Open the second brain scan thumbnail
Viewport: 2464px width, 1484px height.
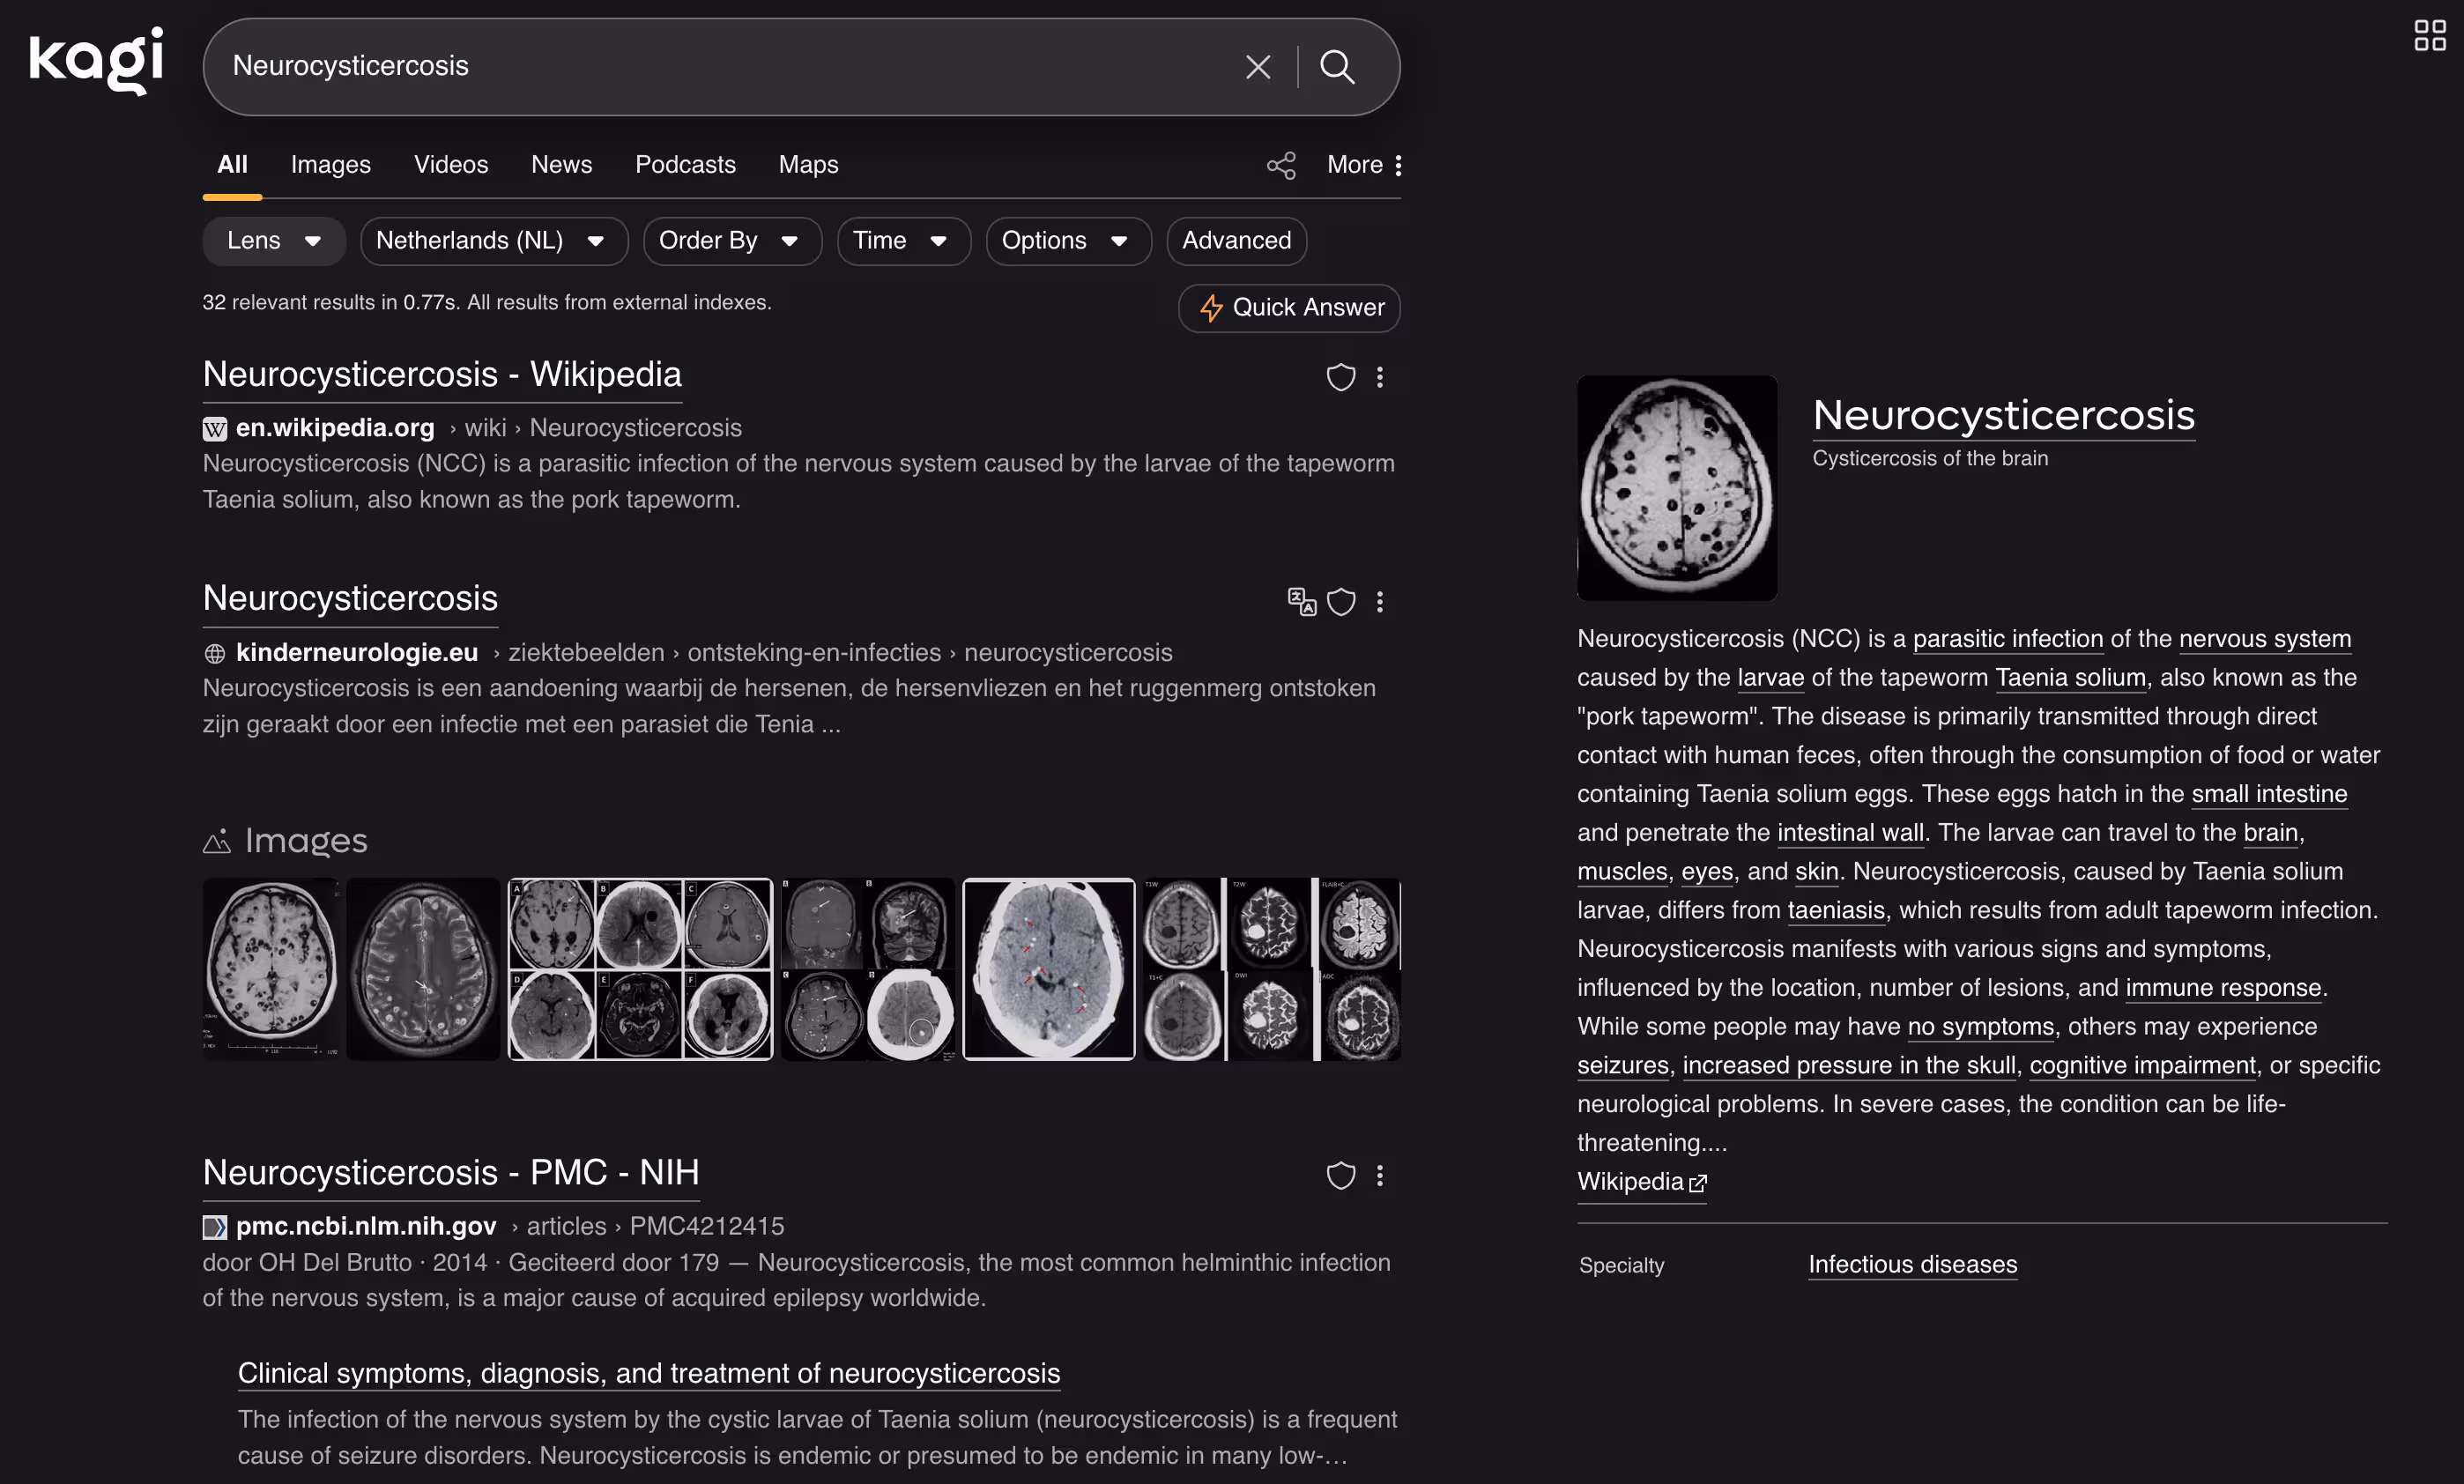tap(423, 969)
